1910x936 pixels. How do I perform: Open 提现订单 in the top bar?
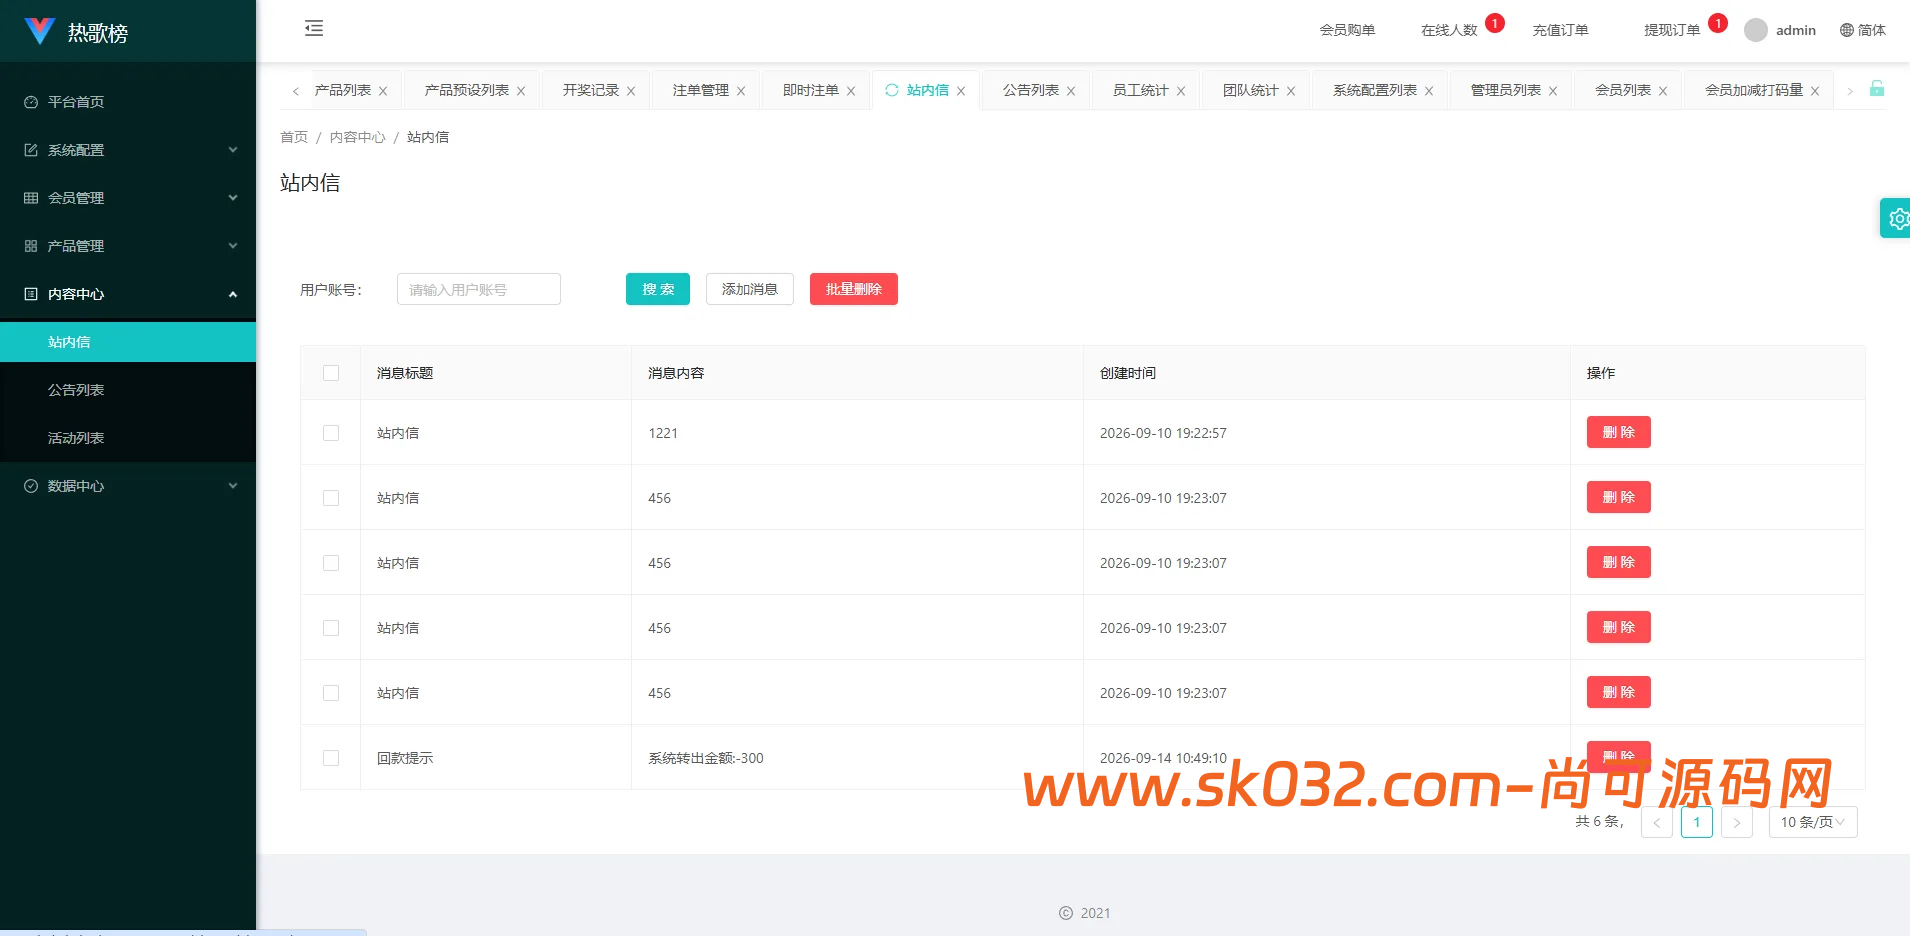click(1672, 30)
